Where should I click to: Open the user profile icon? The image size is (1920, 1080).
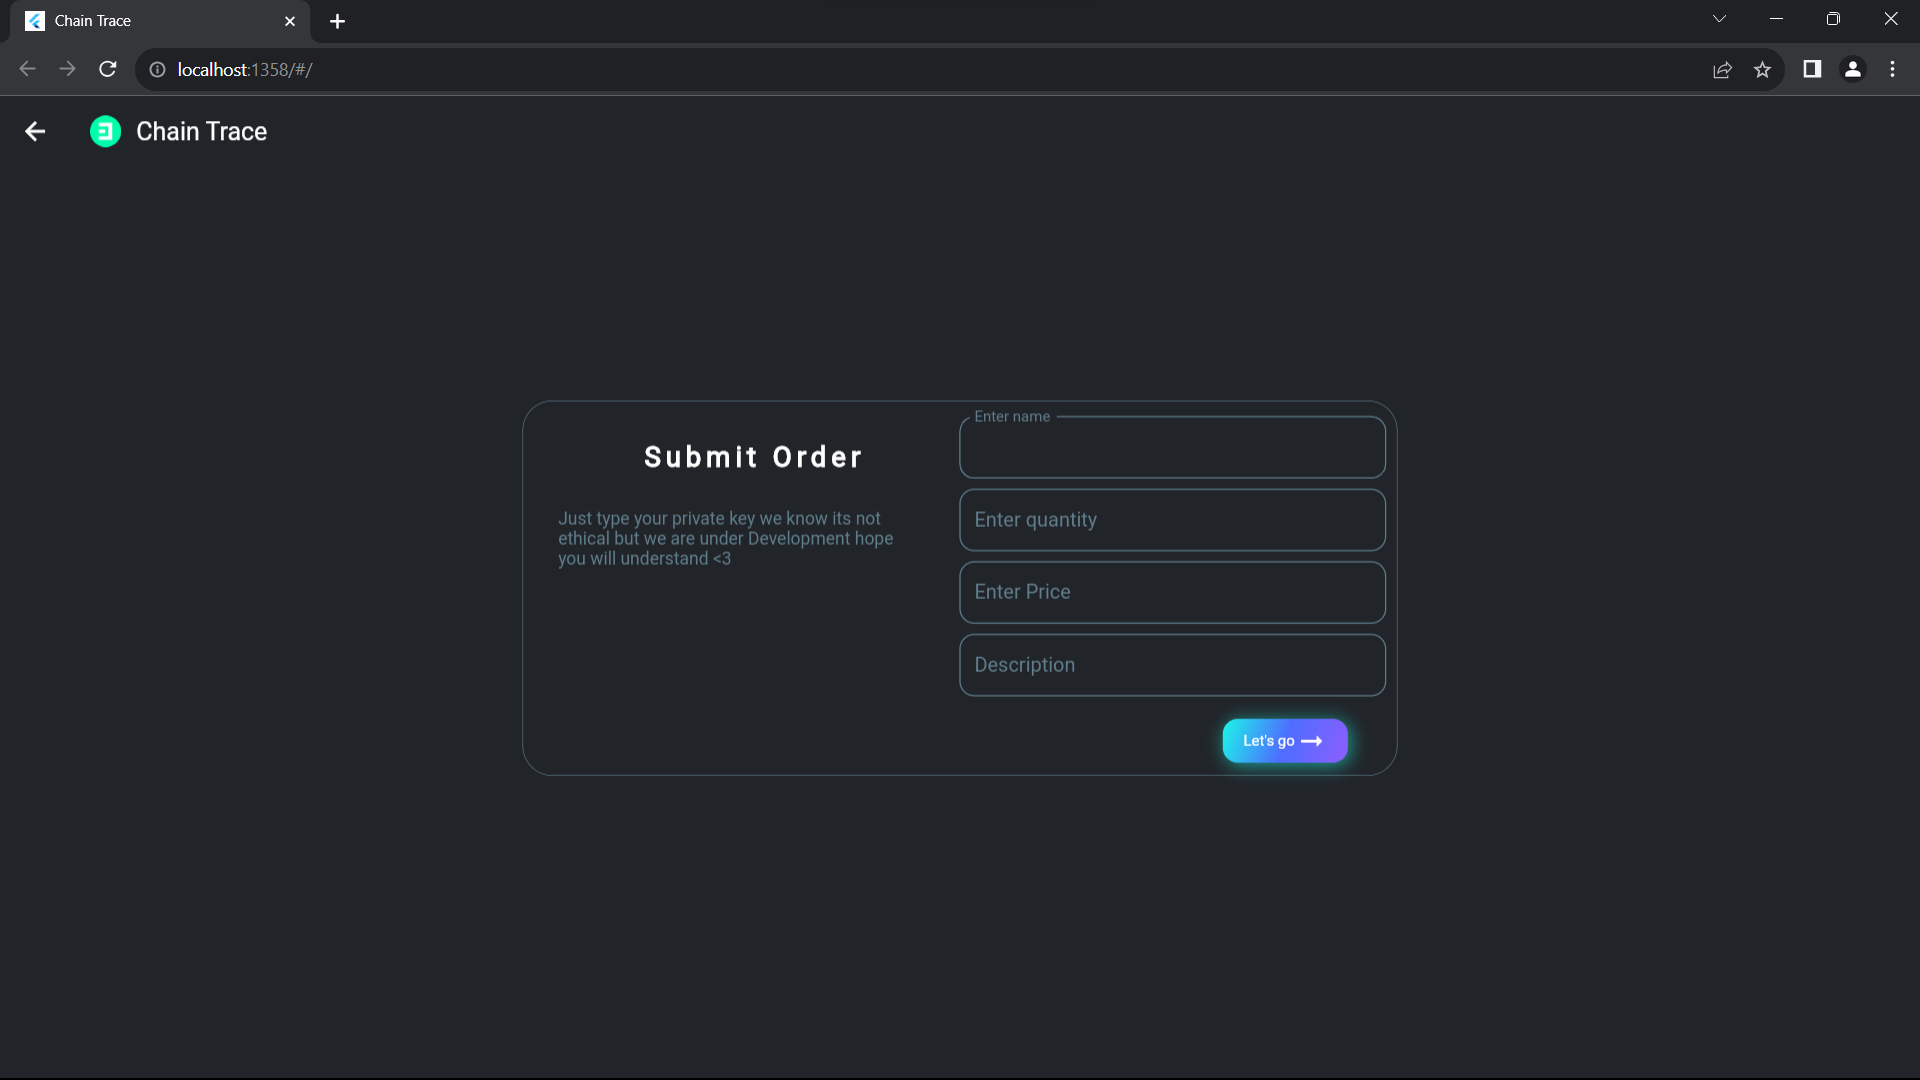click(1852, 69)
